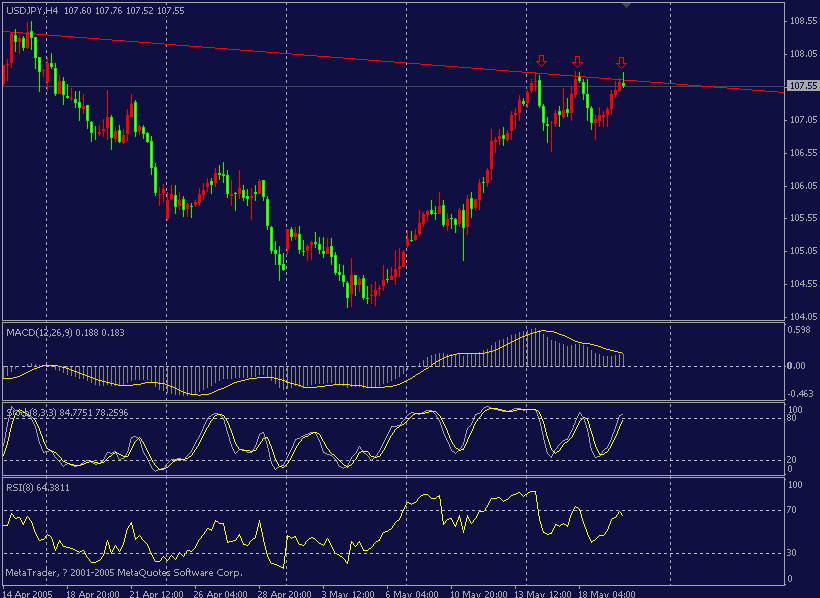
Task: Select the red descending trendline
Action: (x=392, y=62)
